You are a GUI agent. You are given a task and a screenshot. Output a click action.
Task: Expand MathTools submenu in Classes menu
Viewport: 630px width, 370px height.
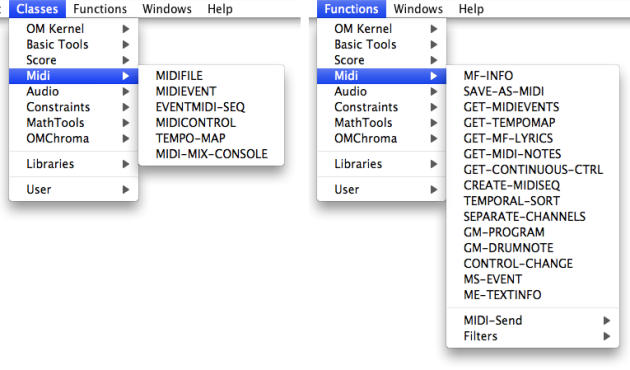click(x=74, y=123)
